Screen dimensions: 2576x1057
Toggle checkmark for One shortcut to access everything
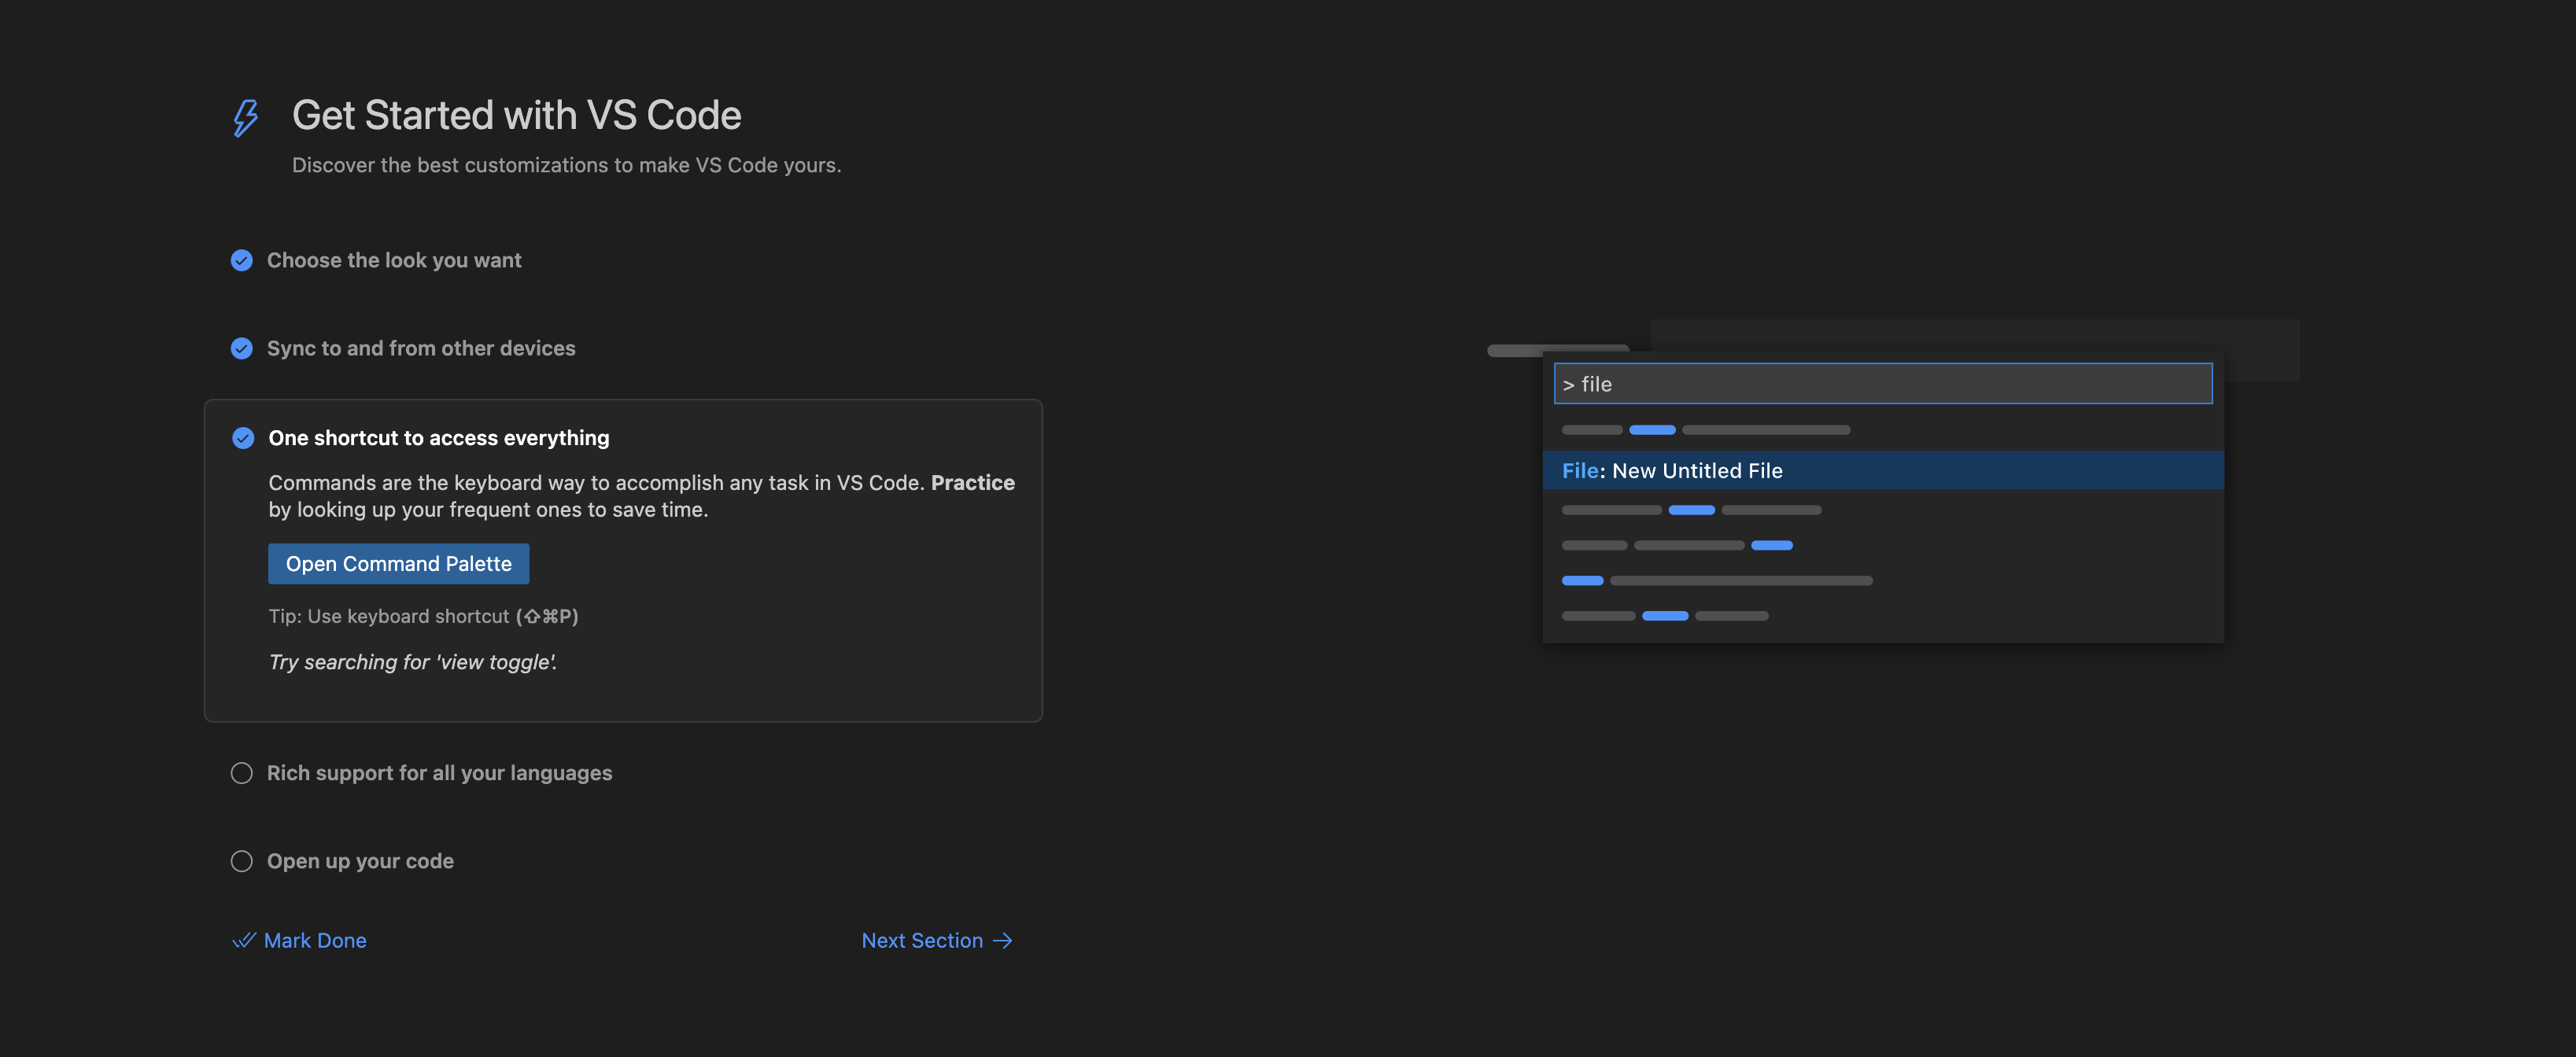click(243, 439)
